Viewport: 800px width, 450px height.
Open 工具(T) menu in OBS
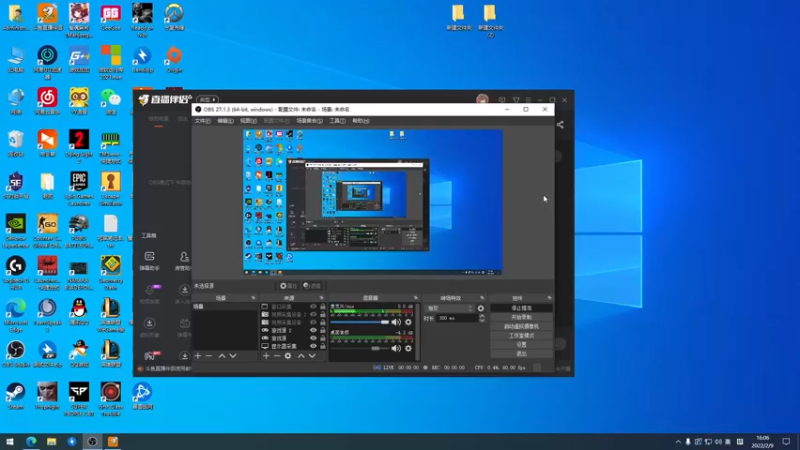[x=337, y=121]
